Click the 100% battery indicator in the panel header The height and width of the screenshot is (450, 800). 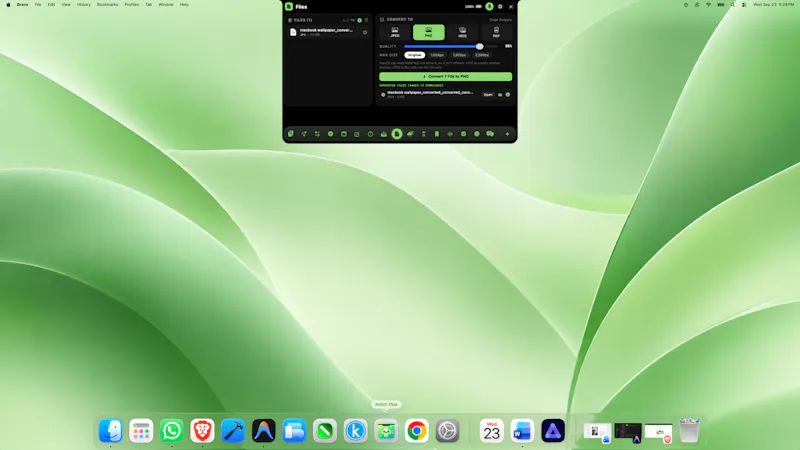[x=473, y=7]
